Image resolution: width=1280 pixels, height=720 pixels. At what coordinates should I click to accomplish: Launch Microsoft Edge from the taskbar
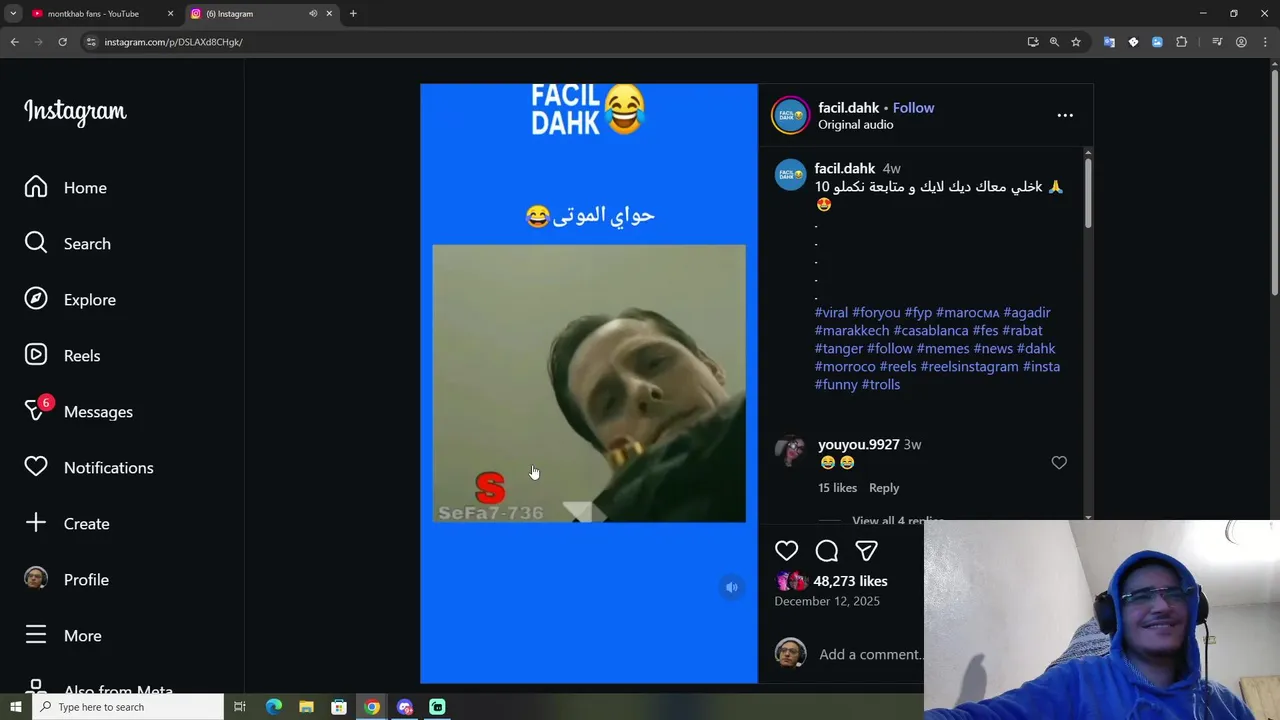pyautogui.click(x=273, y=707)
